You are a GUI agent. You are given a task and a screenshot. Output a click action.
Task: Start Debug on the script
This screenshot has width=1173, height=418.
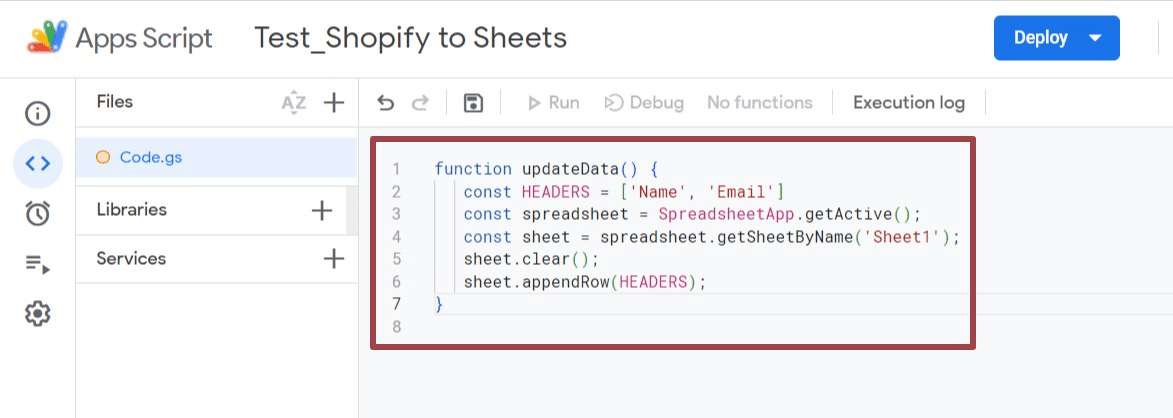(x=644, y=102)
